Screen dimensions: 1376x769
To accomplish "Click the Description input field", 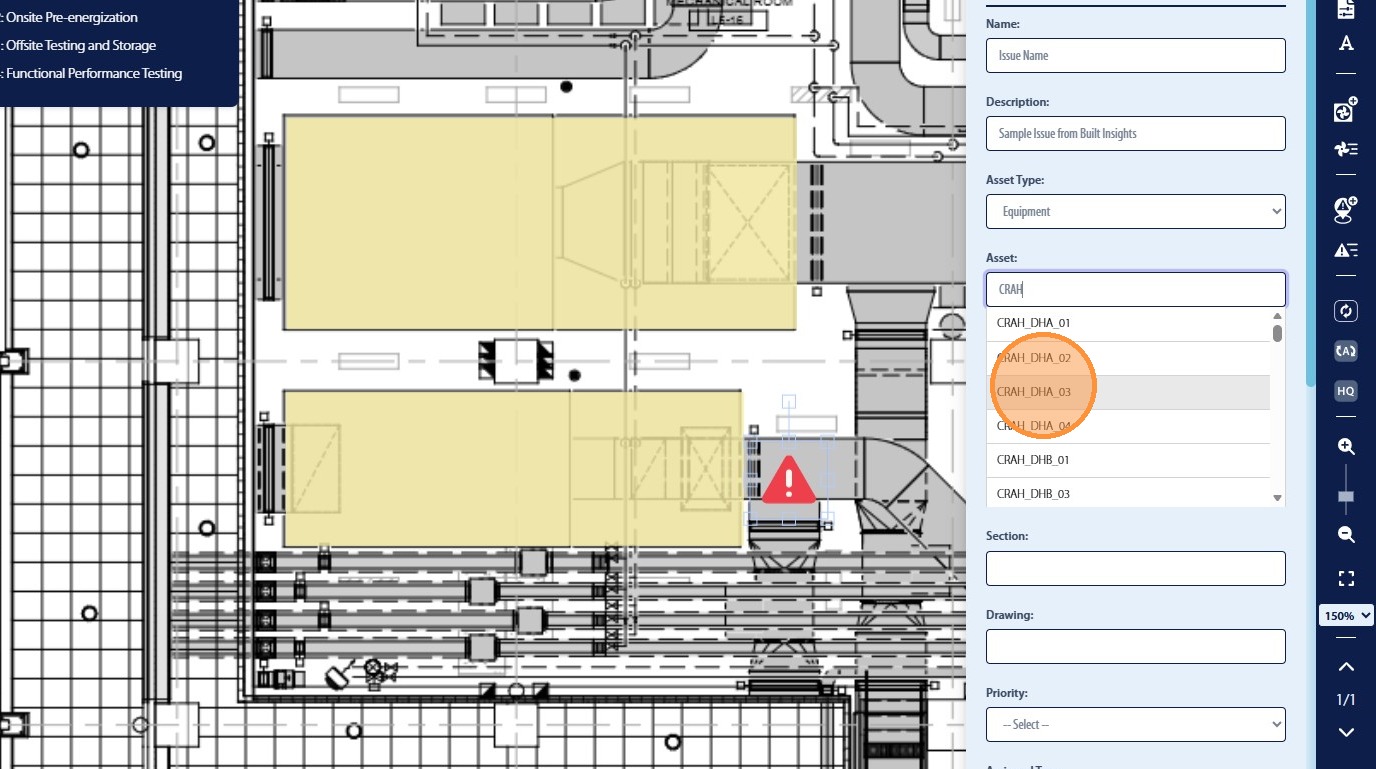I will point(1135,133).
